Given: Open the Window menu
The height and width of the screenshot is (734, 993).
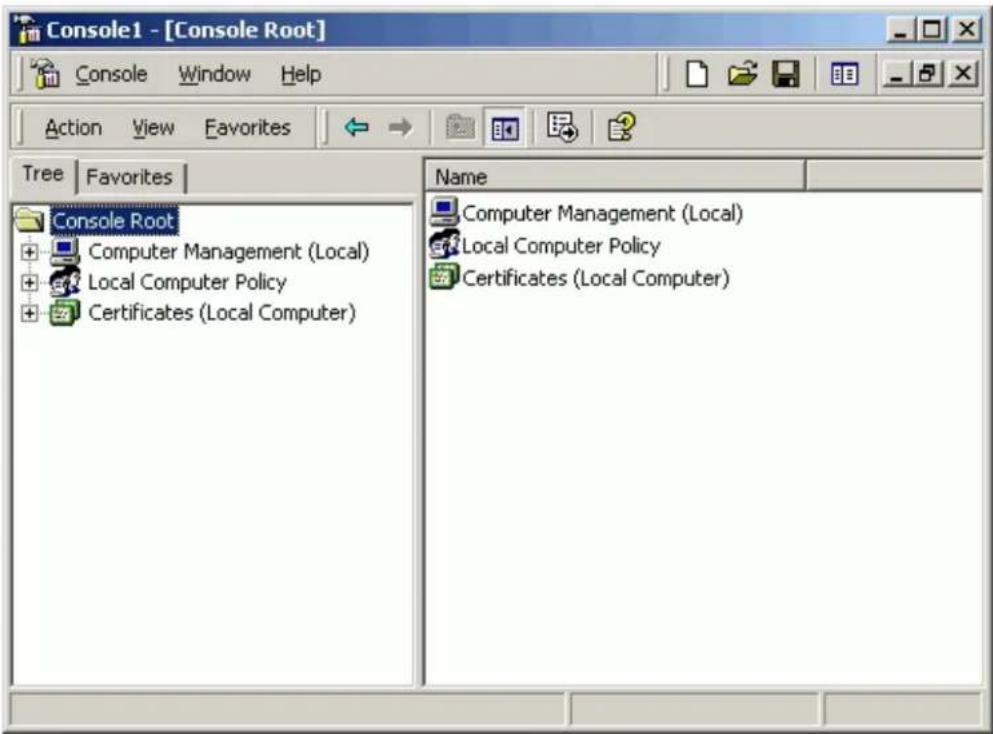Looking at the screenshot, I should [214, 74].
